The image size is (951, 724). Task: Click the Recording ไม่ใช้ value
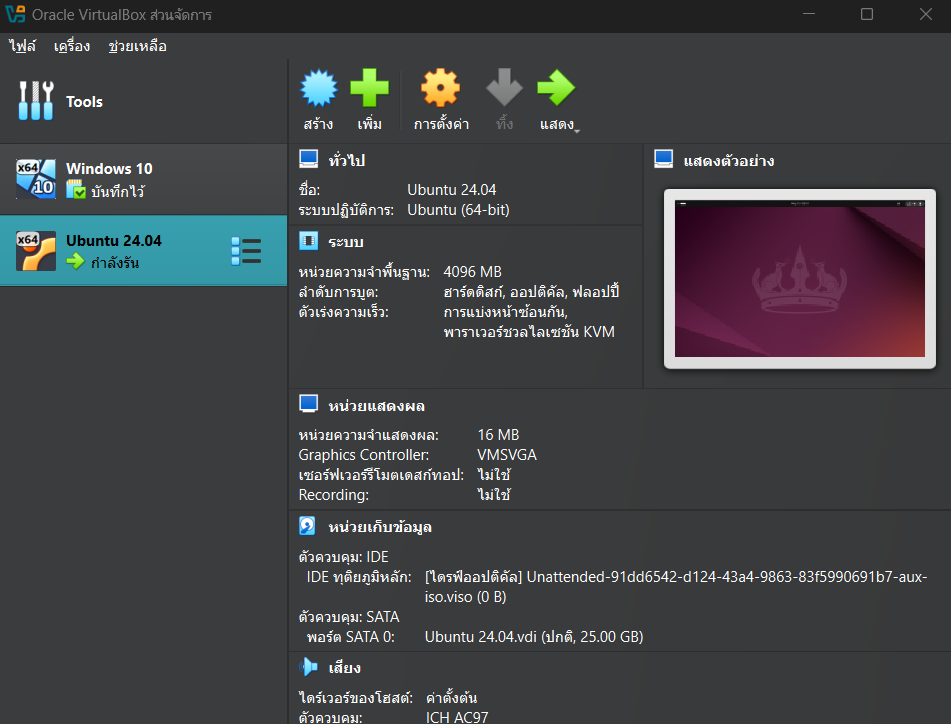(x=494, y=495)
